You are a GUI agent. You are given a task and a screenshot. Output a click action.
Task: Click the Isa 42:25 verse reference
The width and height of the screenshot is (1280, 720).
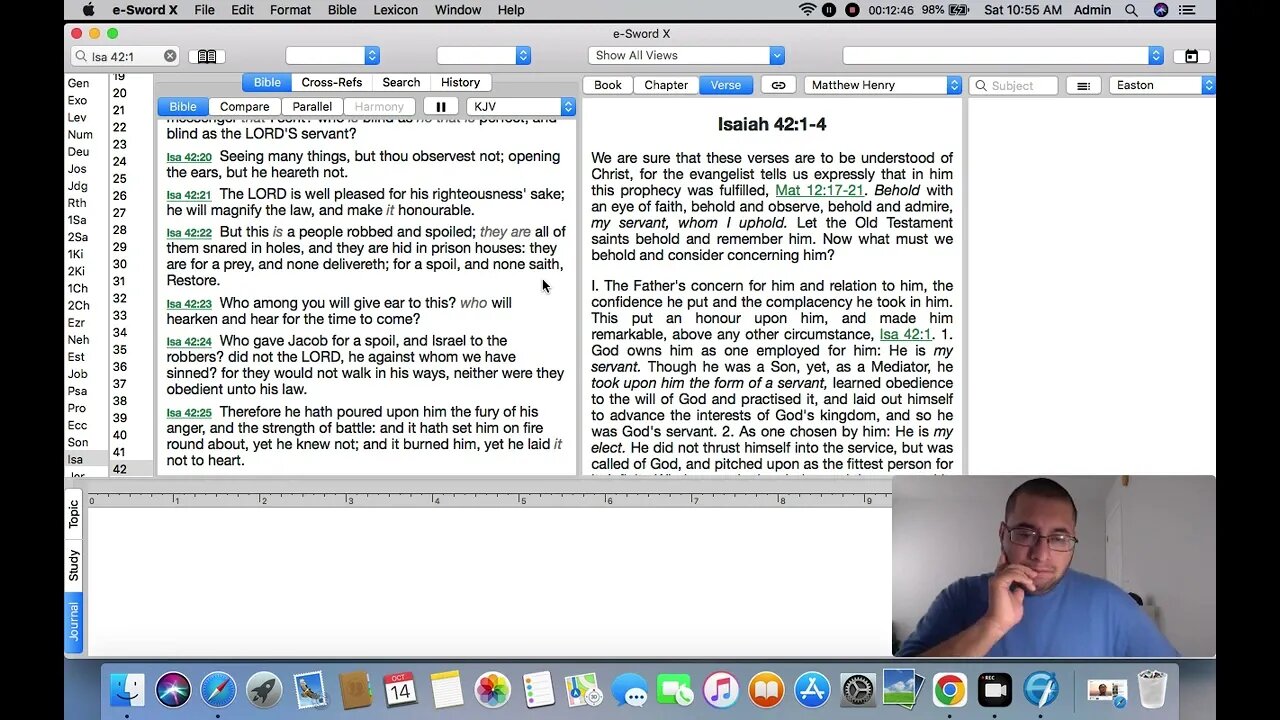pos(189,413)
